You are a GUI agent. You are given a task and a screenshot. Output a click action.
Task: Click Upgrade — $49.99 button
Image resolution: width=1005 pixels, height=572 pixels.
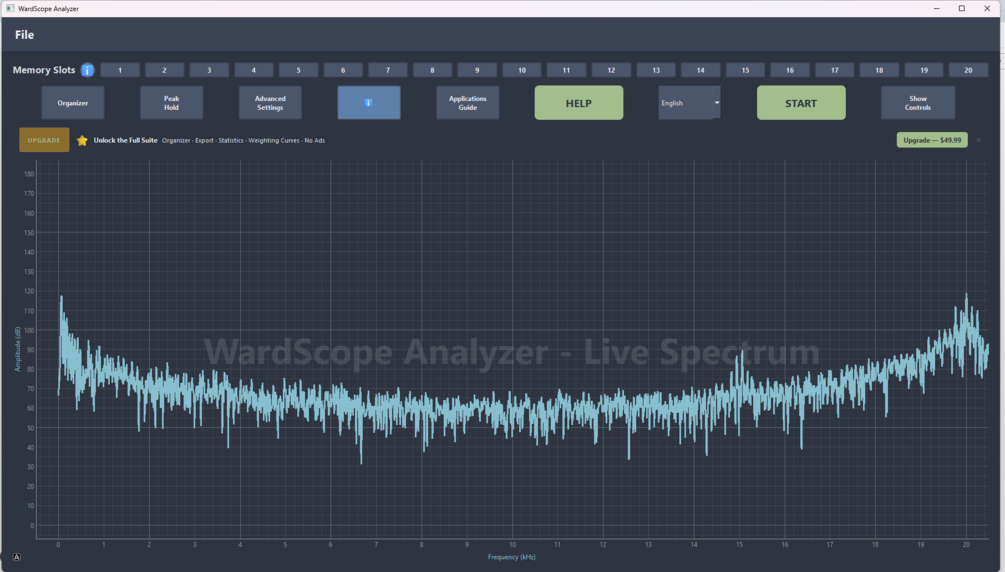932,140
